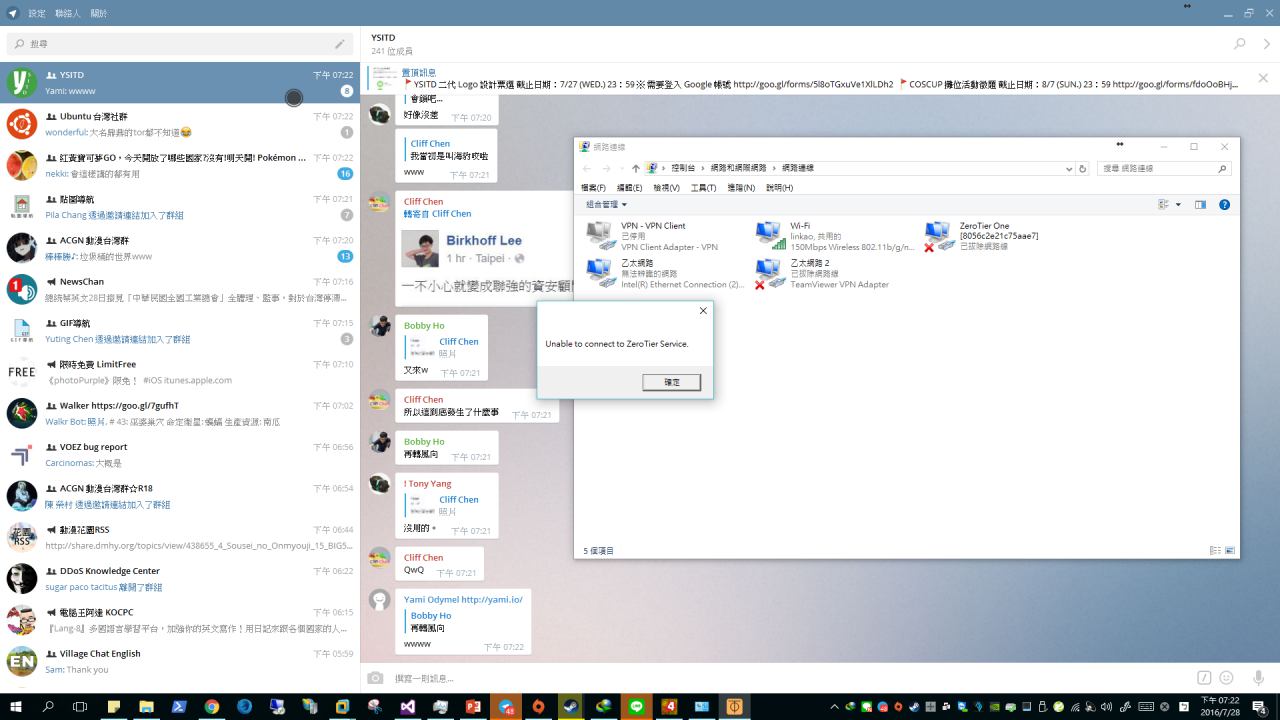The height and width of the screenshot is (720, 1280).
Task: Expand the address bar history dropdown
Action: coord(1069,169)
